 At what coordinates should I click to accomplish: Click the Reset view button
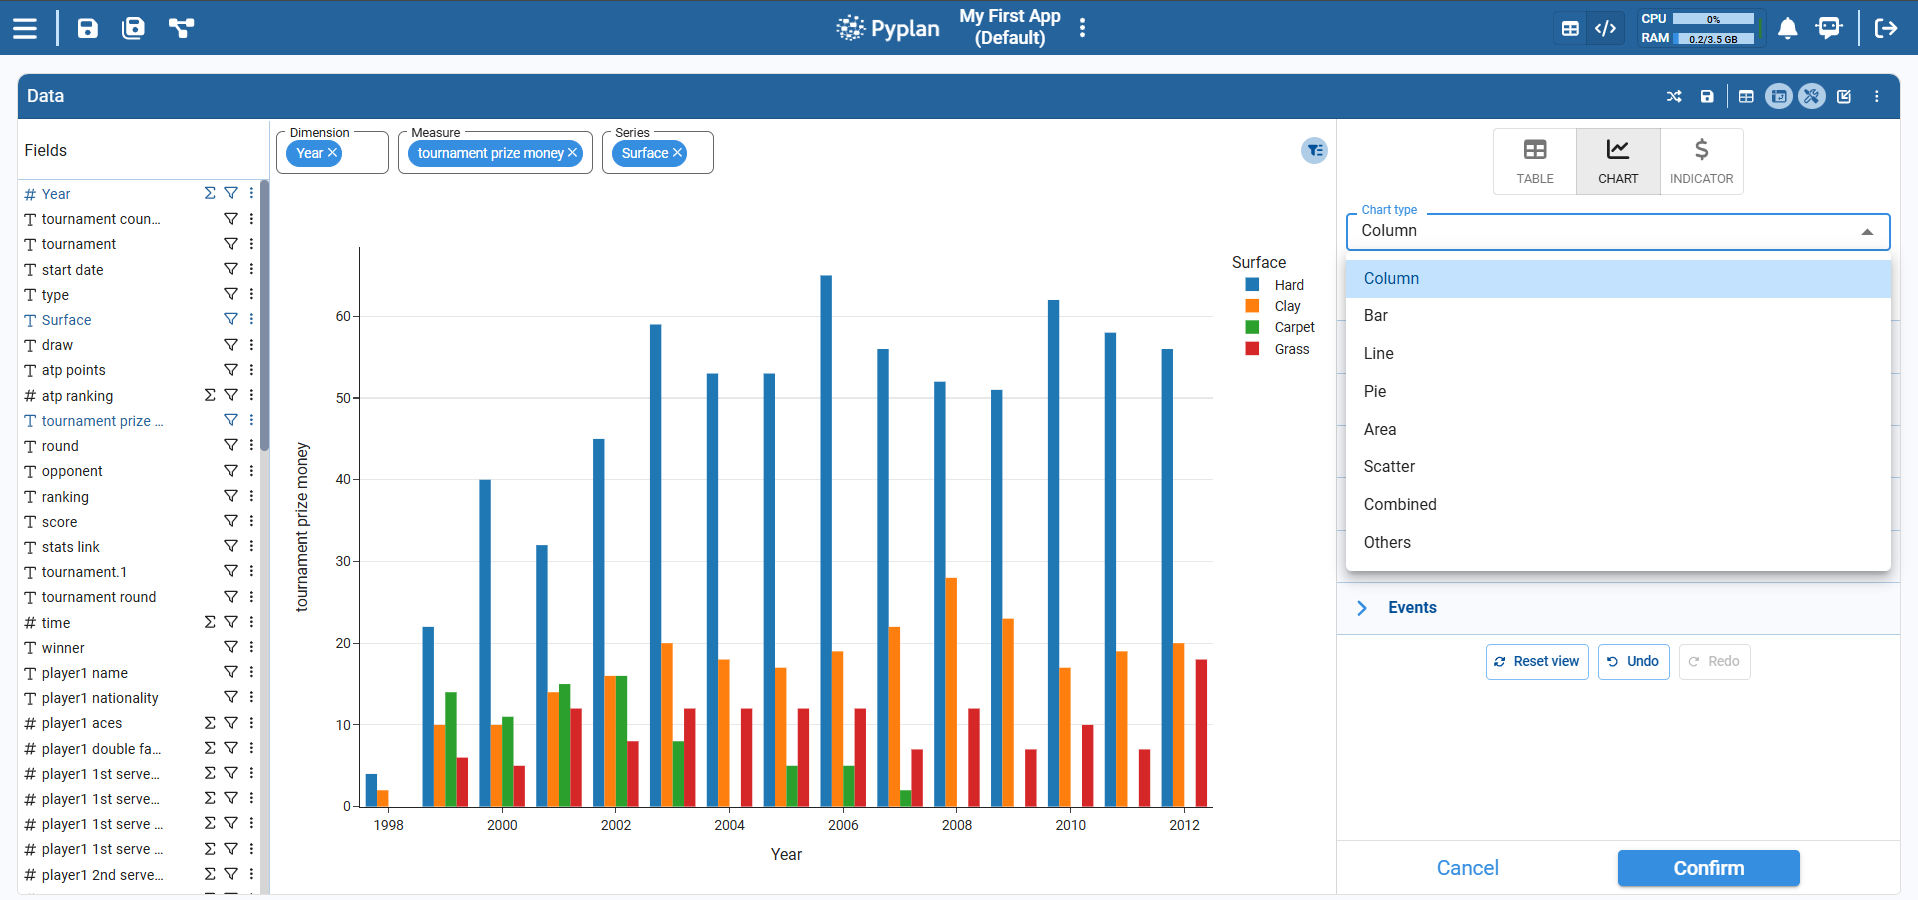[x=1536, y=662]
